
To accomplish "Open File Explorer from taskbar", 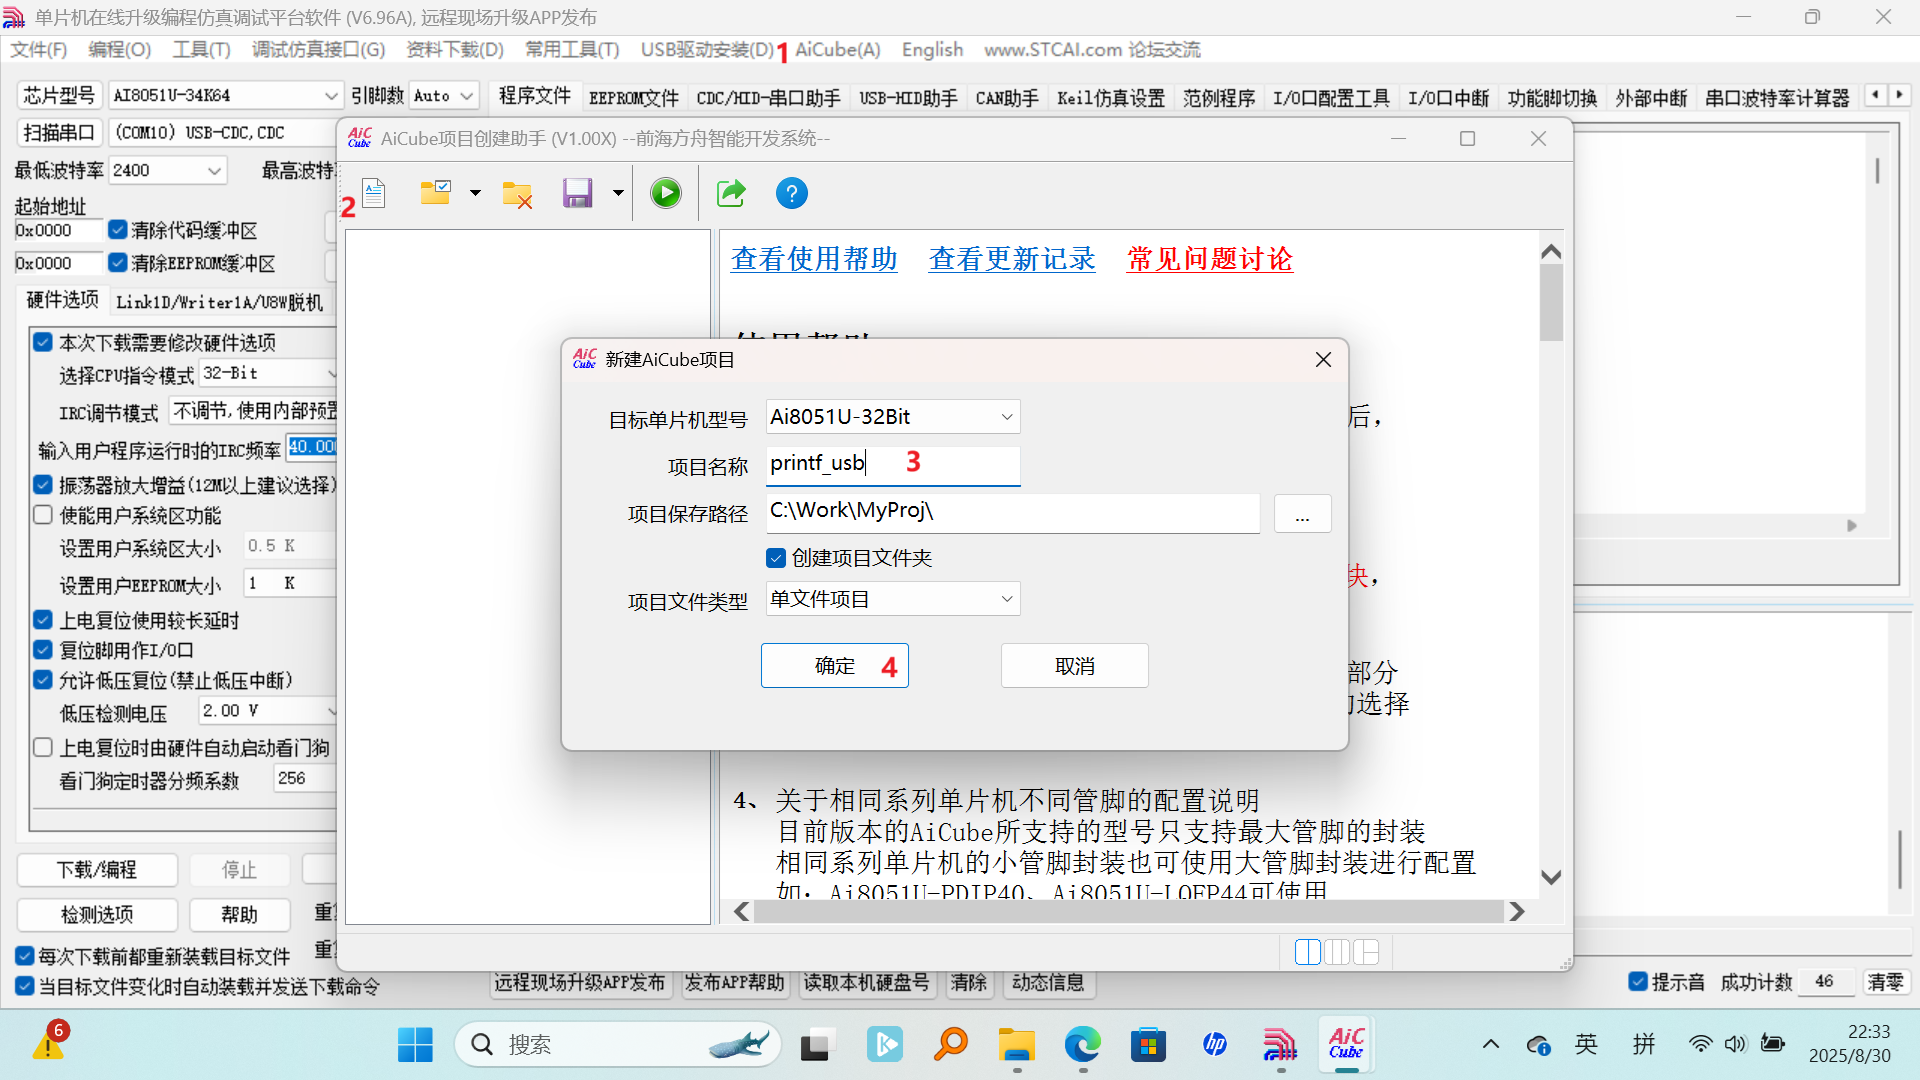I will point(1017,1045).
